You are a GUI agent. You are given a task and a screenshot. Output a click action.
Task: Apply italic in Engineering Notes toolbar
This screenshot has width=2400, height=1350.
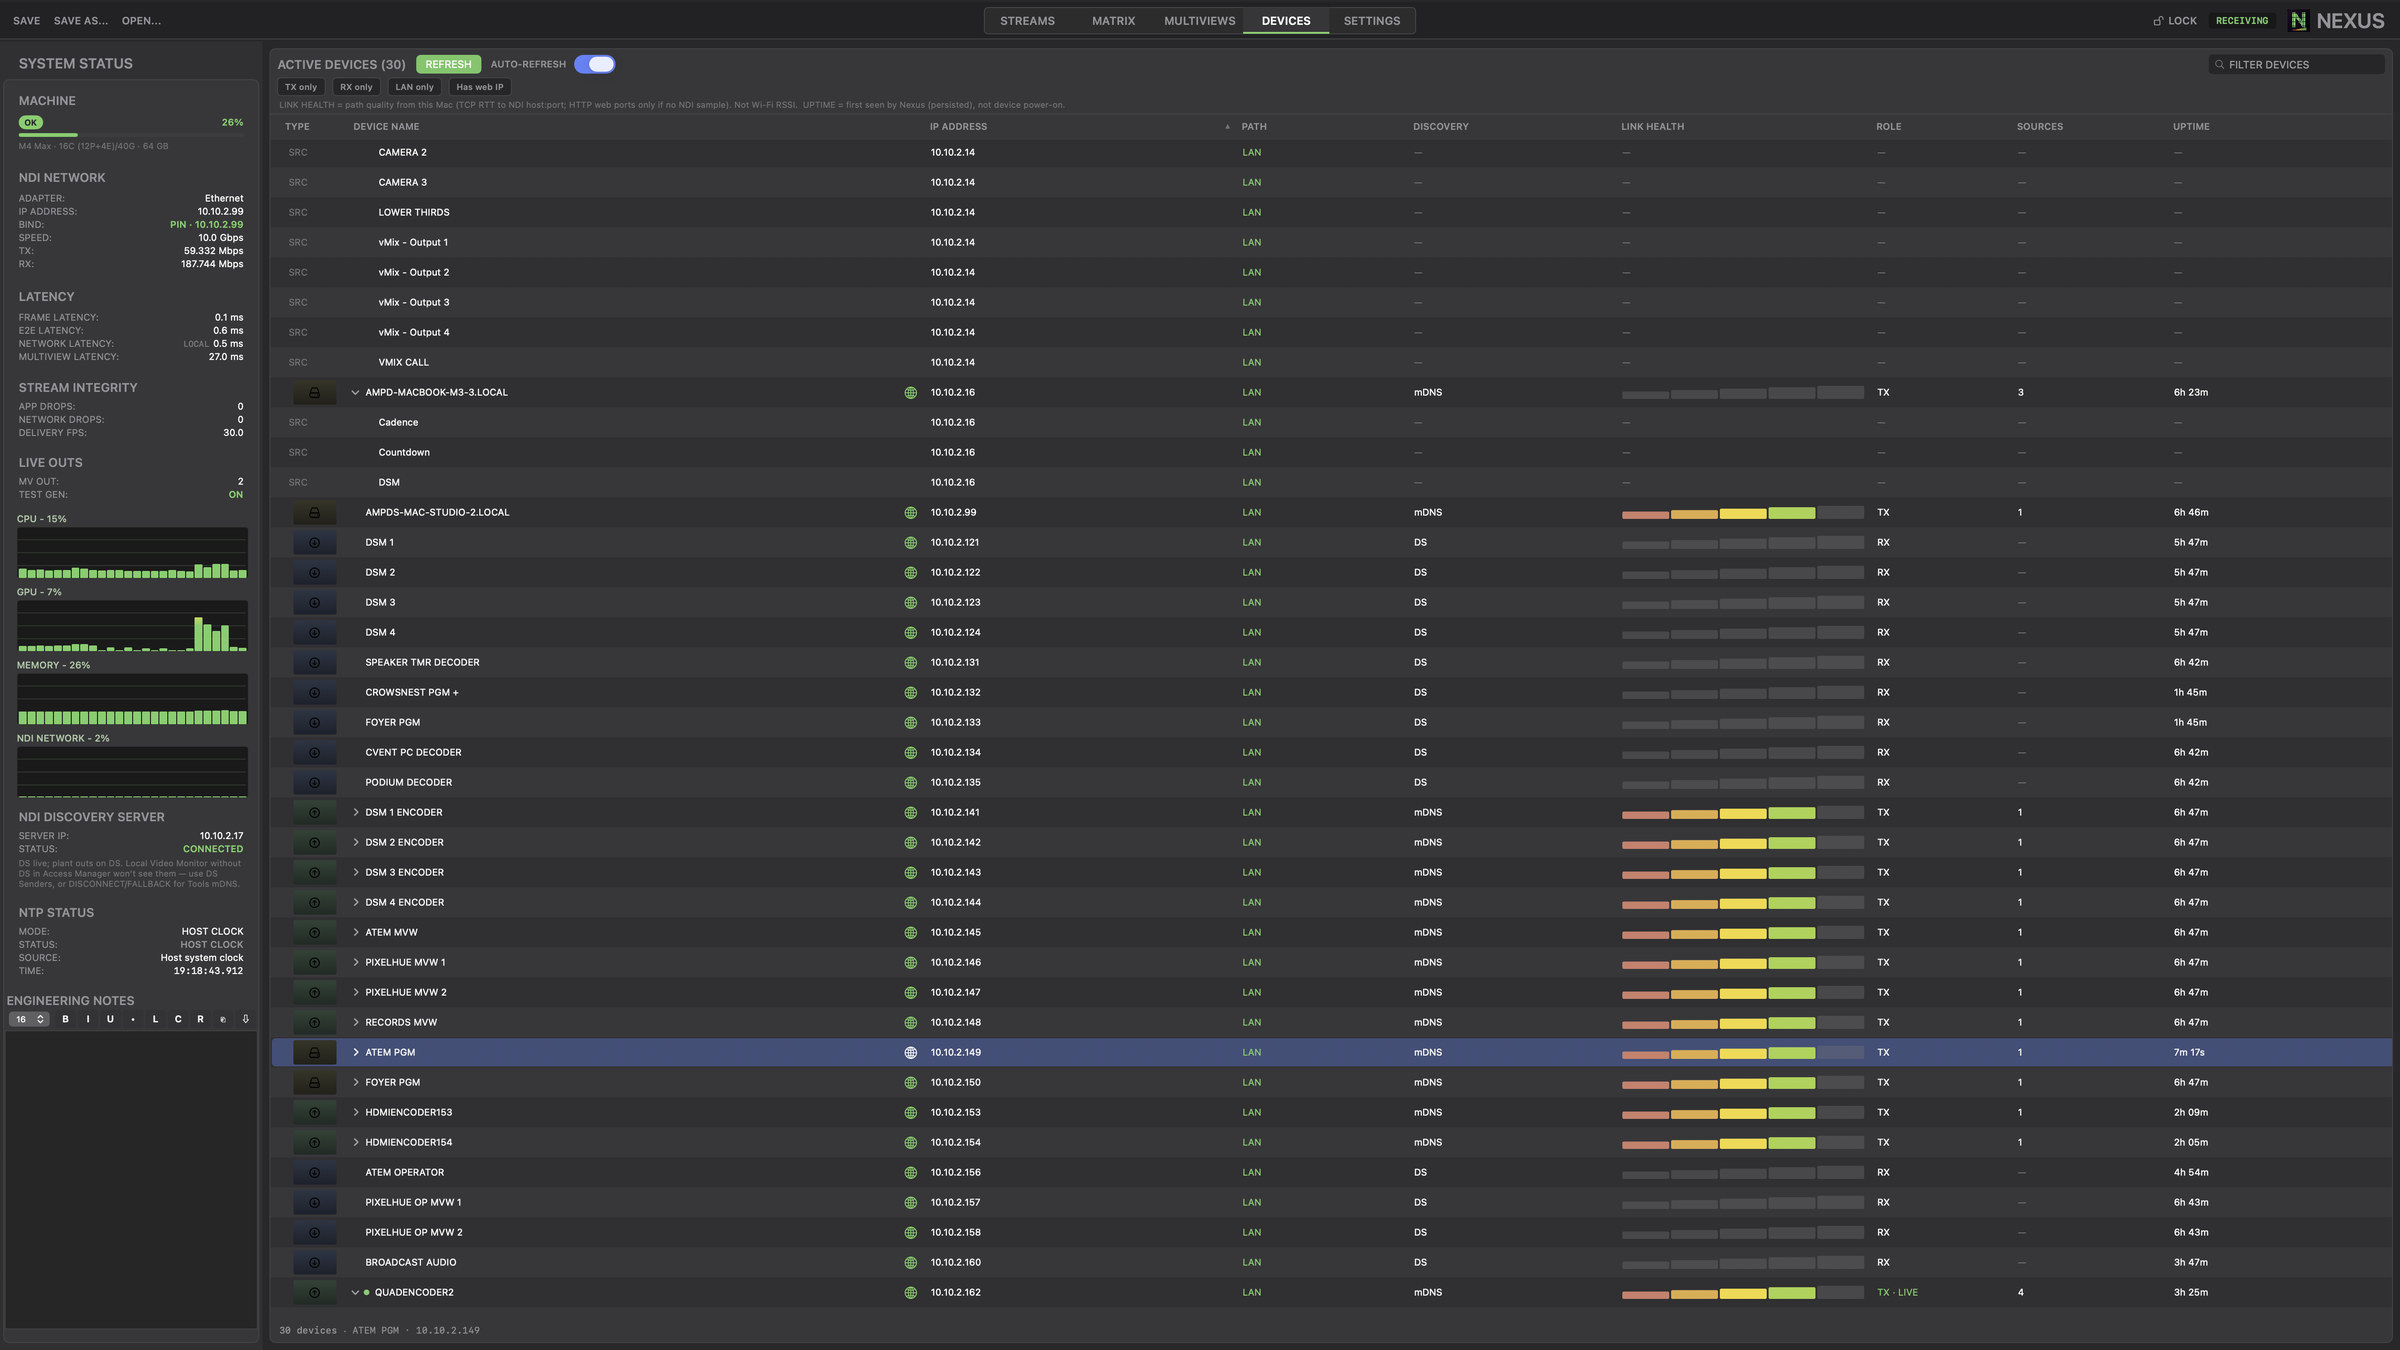88,1019
